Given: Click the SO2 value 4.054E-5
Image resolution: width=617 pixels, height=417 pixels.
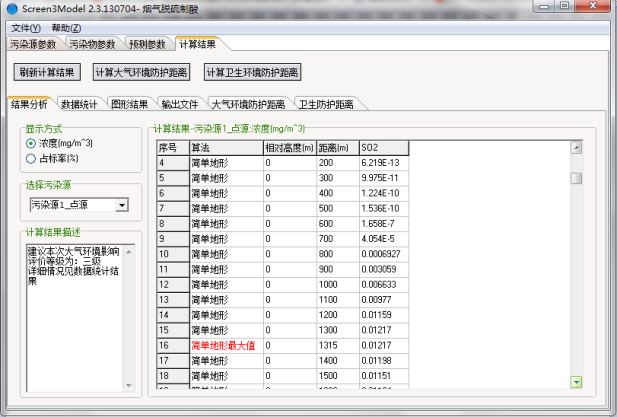Looking at the screenshot, I should (384, 239).
